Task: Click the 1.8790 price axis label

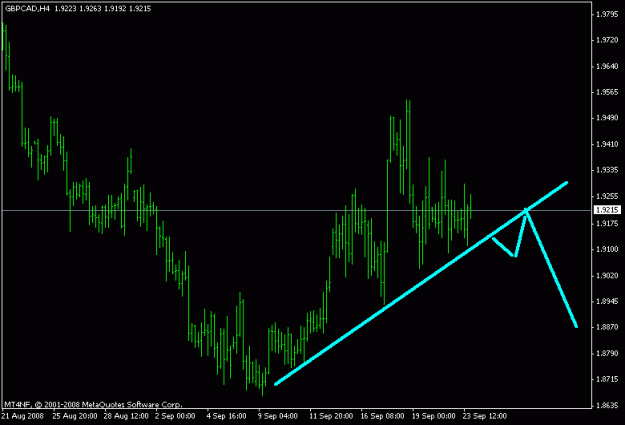Action: (x=607, y=353)
